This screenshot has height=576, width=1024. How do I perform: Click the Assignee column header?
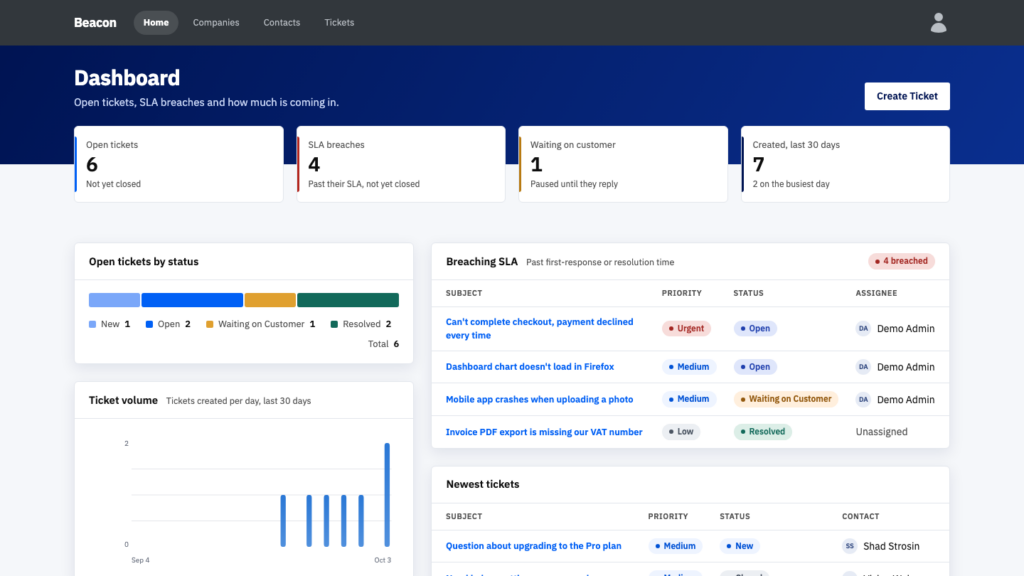876,293
